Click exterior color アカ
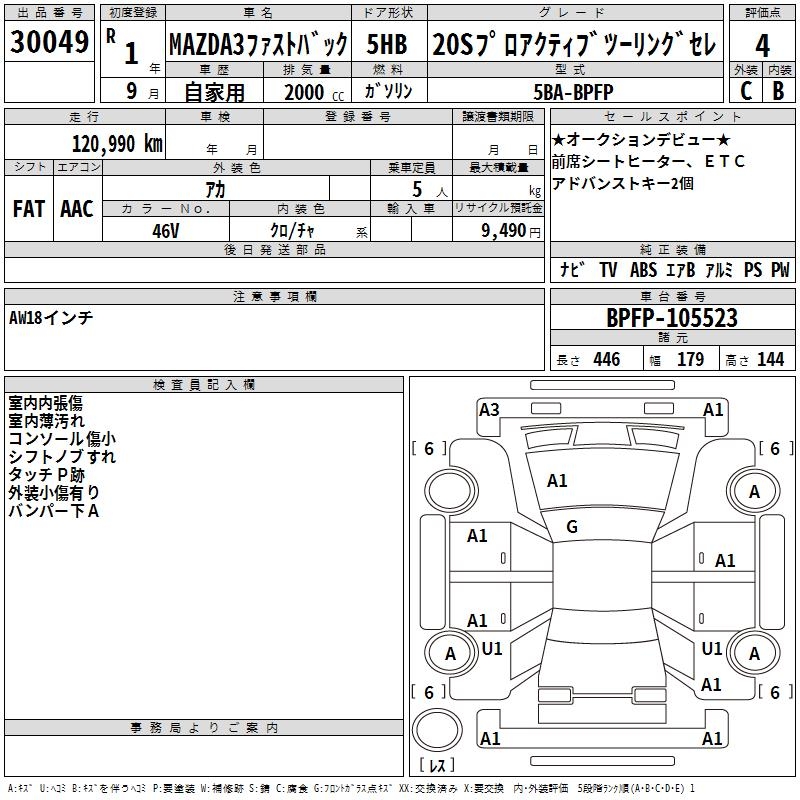The image size is (800, 800). click(215, 189)
